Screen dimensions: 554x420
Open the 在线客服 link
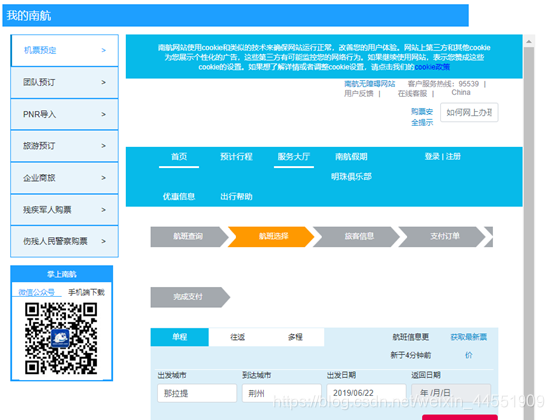(412, 93)
